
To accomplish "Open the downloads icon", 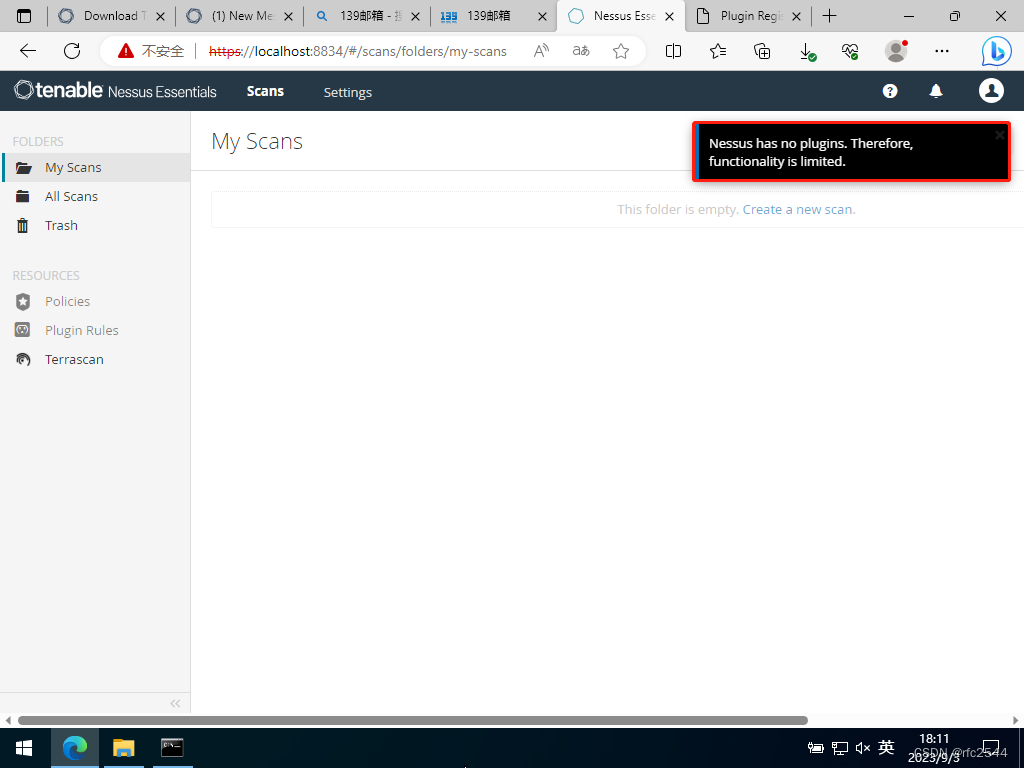I will coord(807,52).
